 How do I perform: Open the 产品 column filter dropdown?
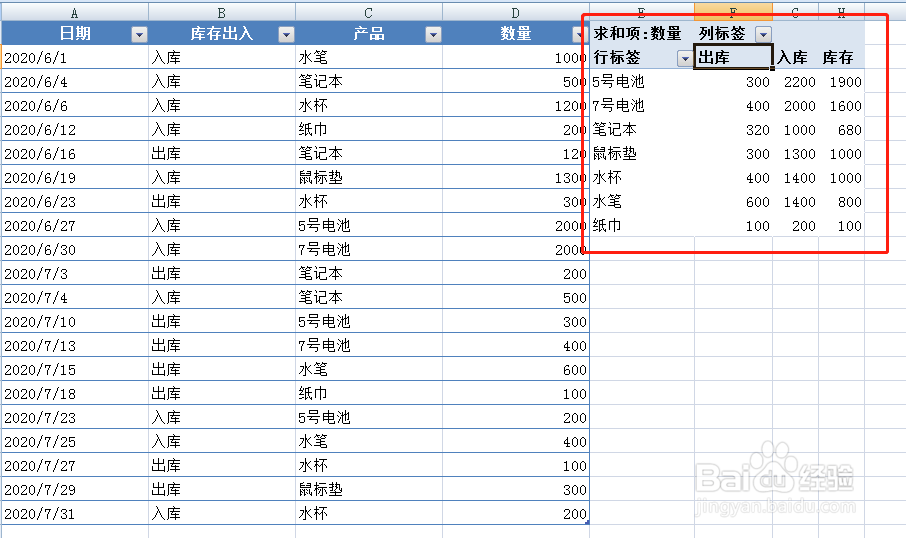point(433,35)
